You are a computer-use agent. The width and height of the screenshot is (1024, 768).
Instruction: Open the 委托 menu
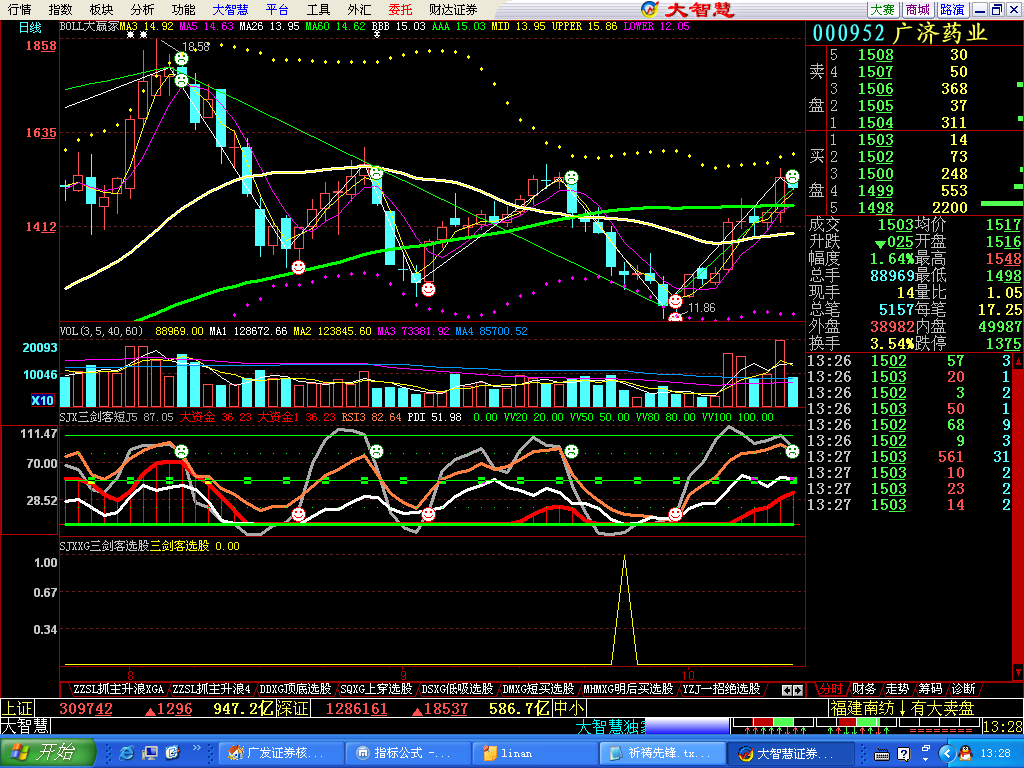400,10
